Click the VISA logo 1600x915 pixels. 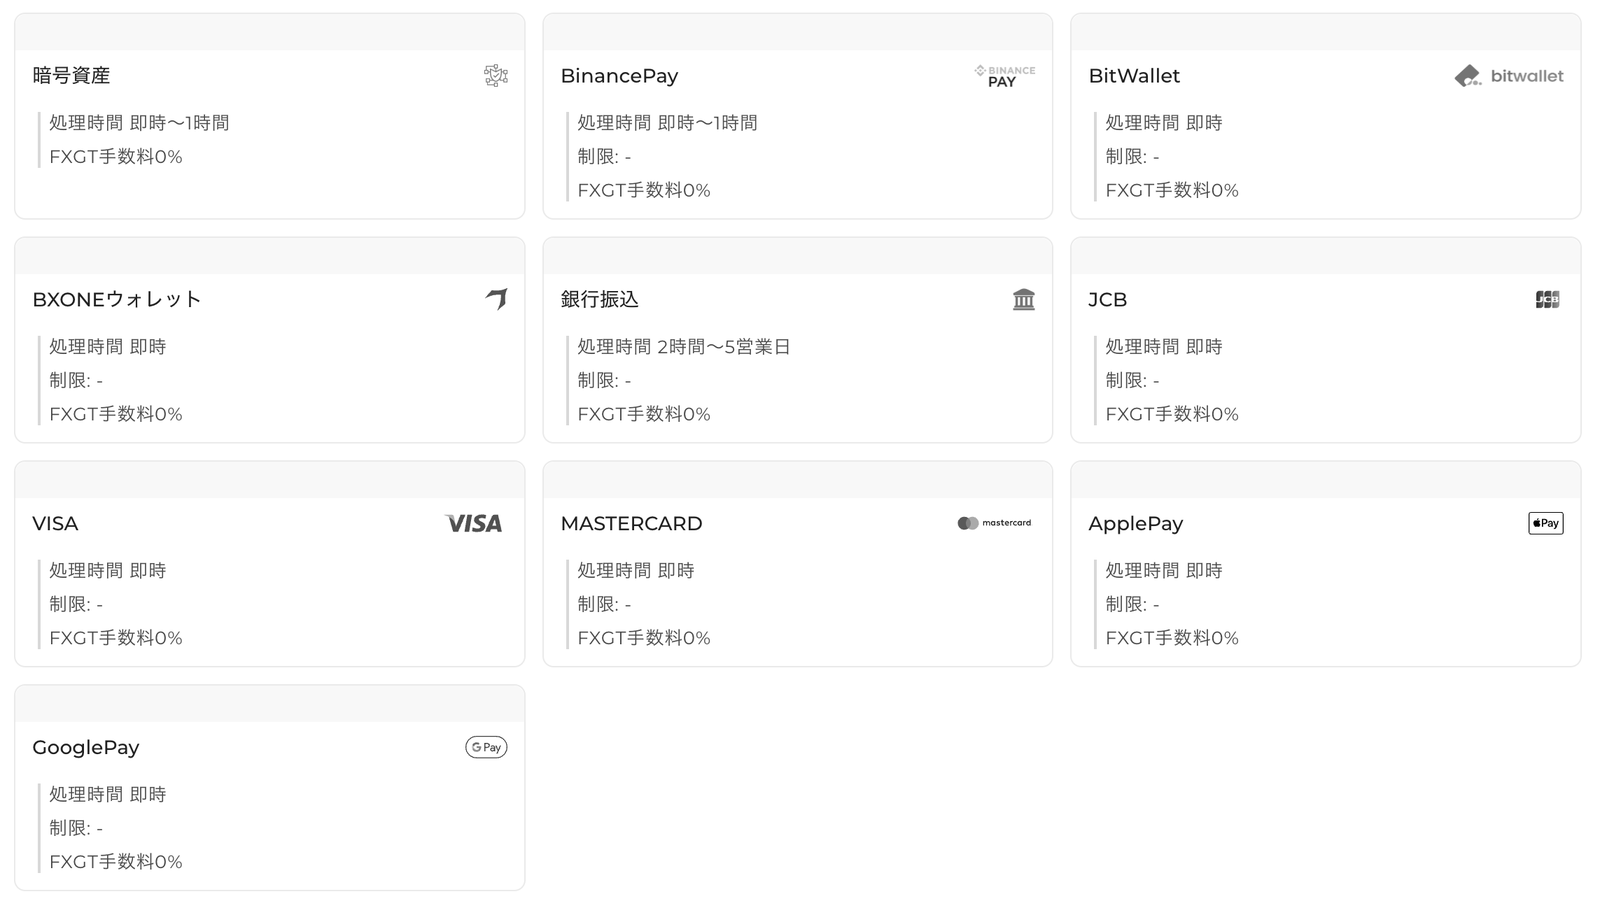click(473, 523)
